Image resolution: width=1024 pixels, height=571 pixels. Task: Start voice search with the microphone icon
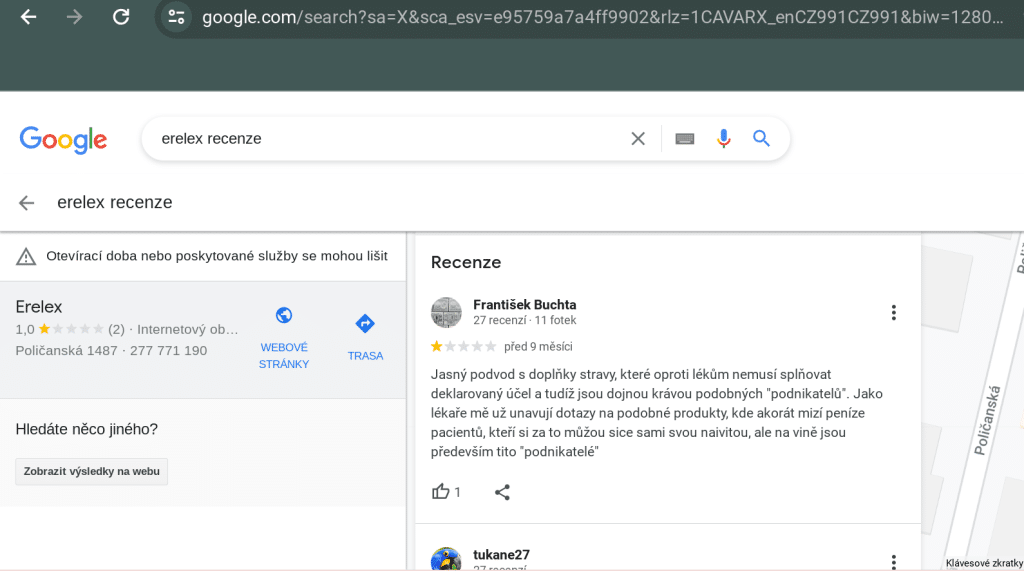[723, 139]
